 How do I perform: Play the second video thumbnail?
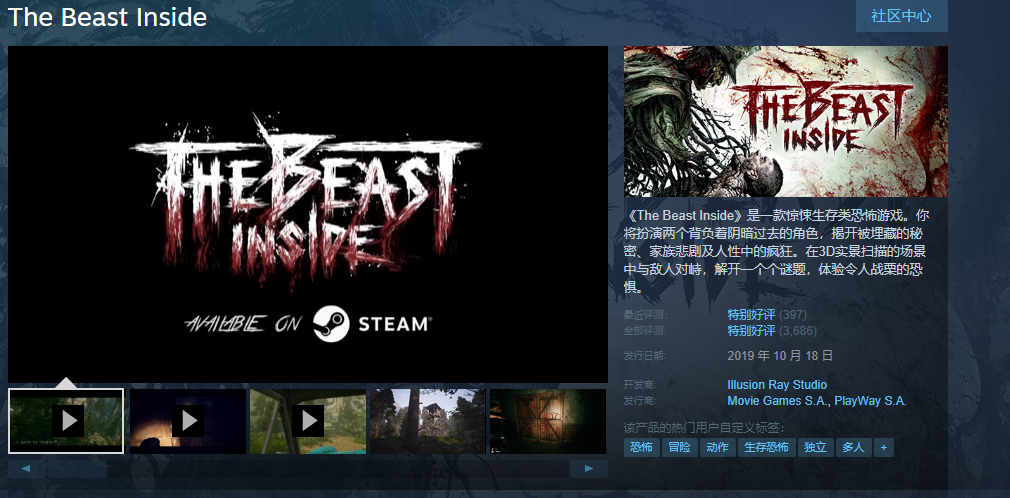click(x=187, y=421)
